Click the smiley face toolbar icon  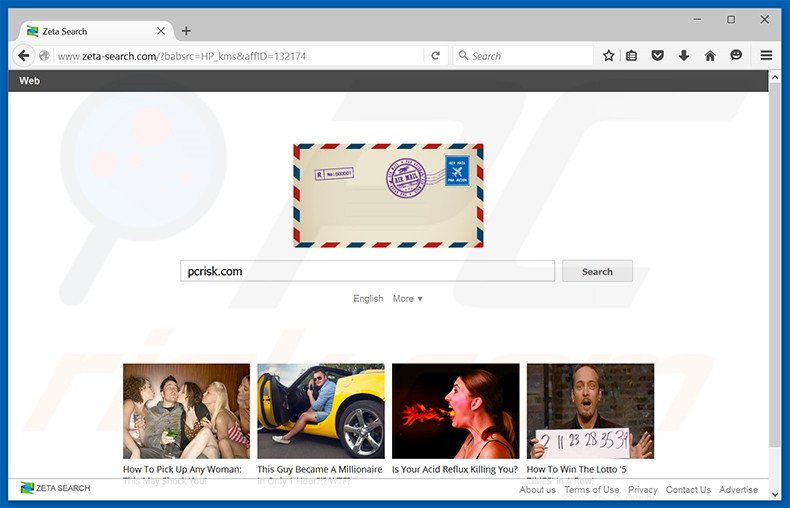[x=736, y=56]
